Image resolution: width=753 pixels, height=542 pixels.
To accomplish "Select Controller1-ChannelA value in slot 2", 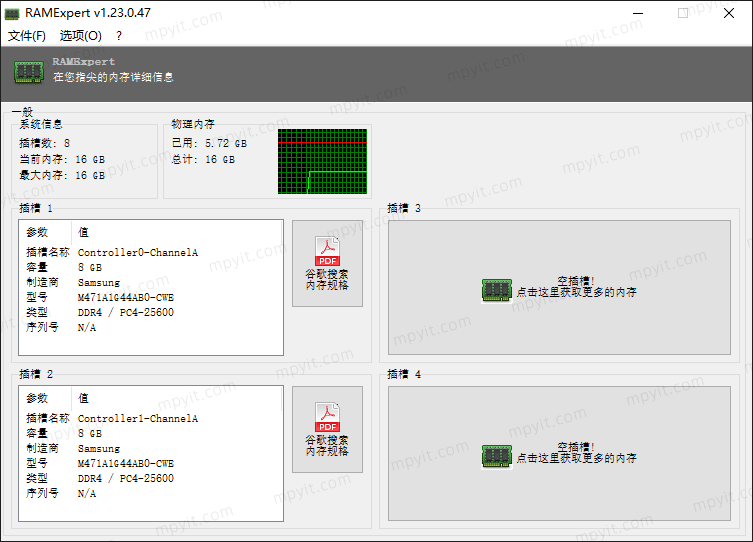I will tap(138, 418).
